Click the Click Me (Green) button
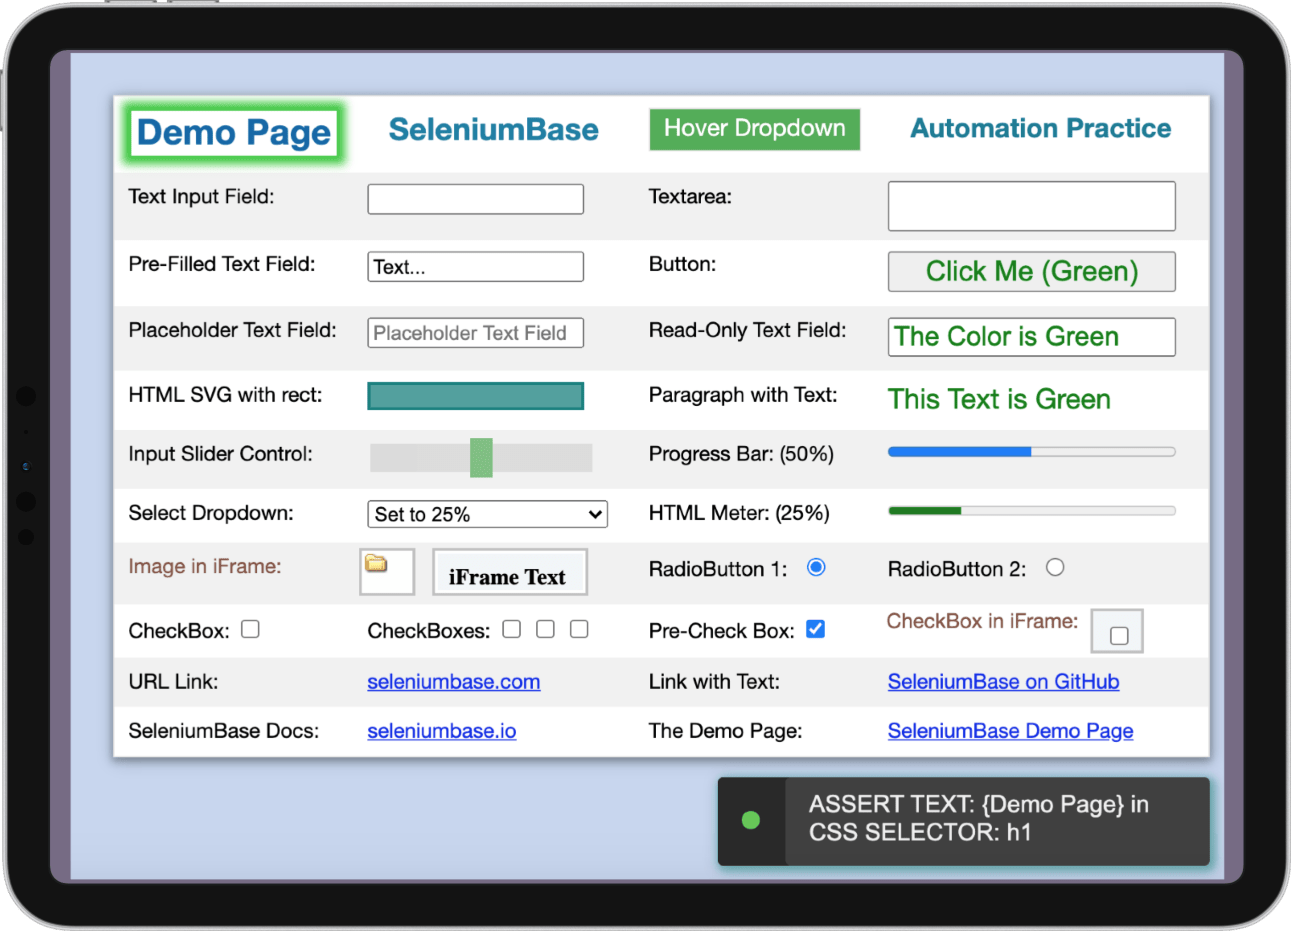This screenshot has height=931, width=1291. click(x=1031, y=271)
